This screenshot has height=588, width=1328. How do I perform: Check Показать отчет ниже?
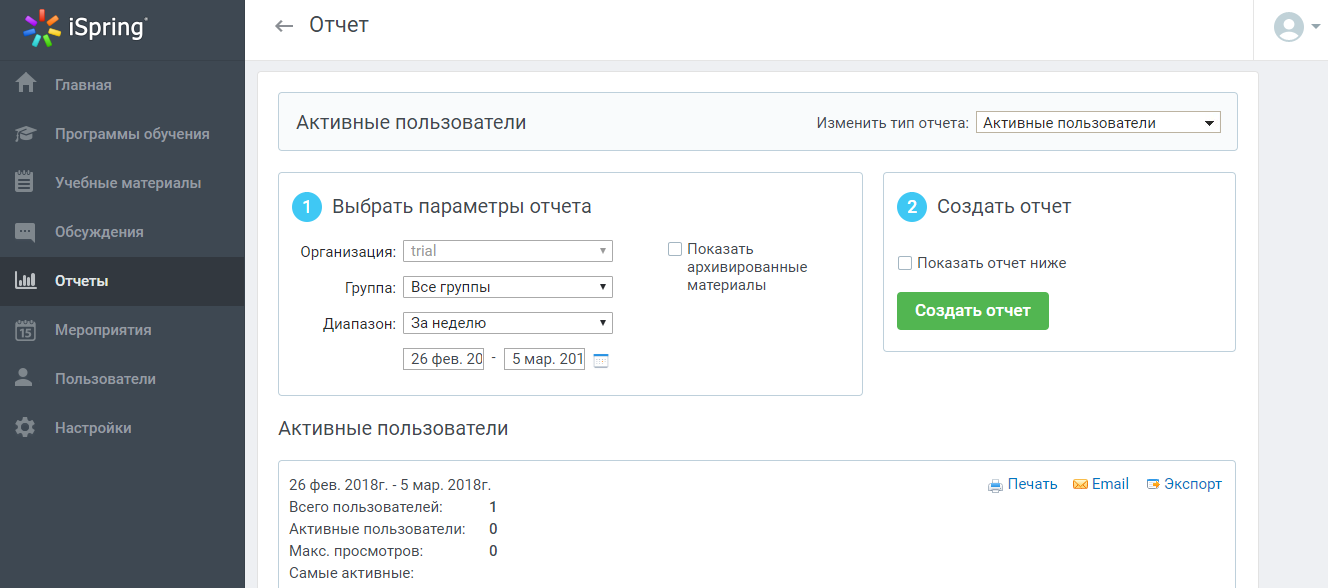[905, 262]
